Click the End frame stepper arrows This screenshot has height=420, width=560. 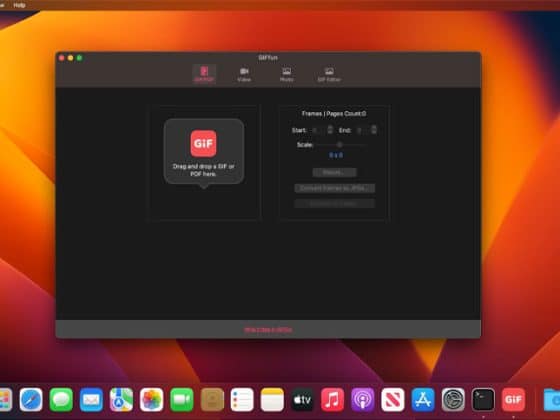(374, 130)
